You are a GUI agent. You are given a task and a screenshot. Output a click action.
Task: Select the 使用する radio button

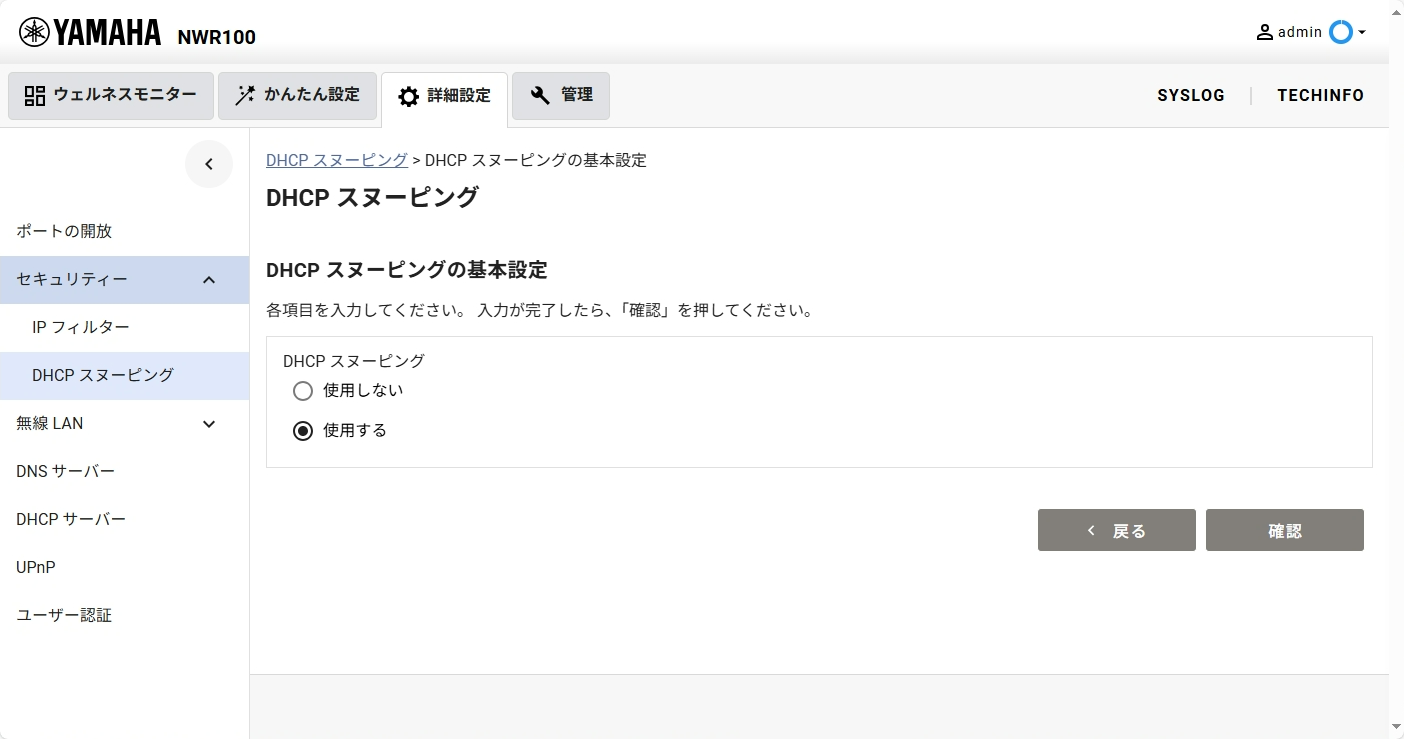(x=303, y=431)
